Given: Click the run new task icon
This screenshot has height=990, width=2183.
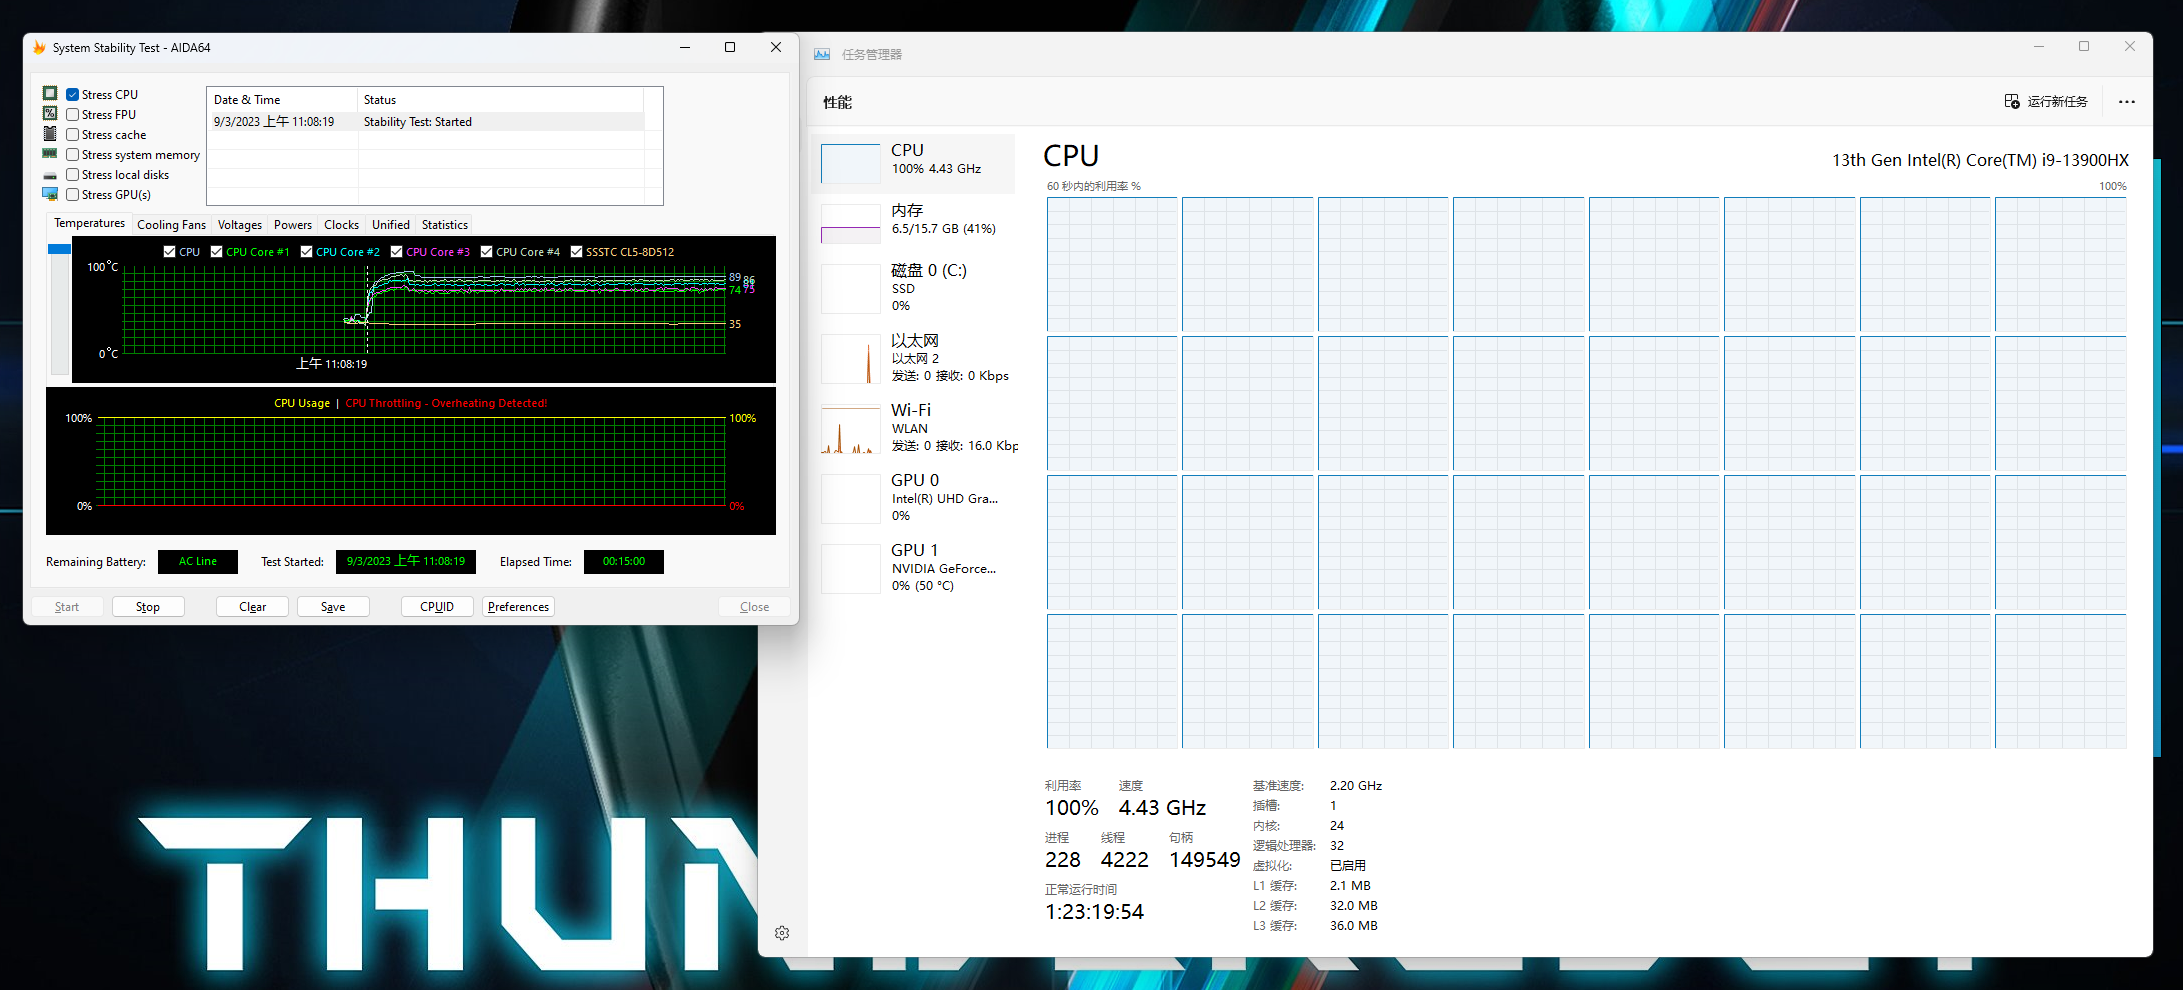Looking at the screenshot, I should [2012, 102].
